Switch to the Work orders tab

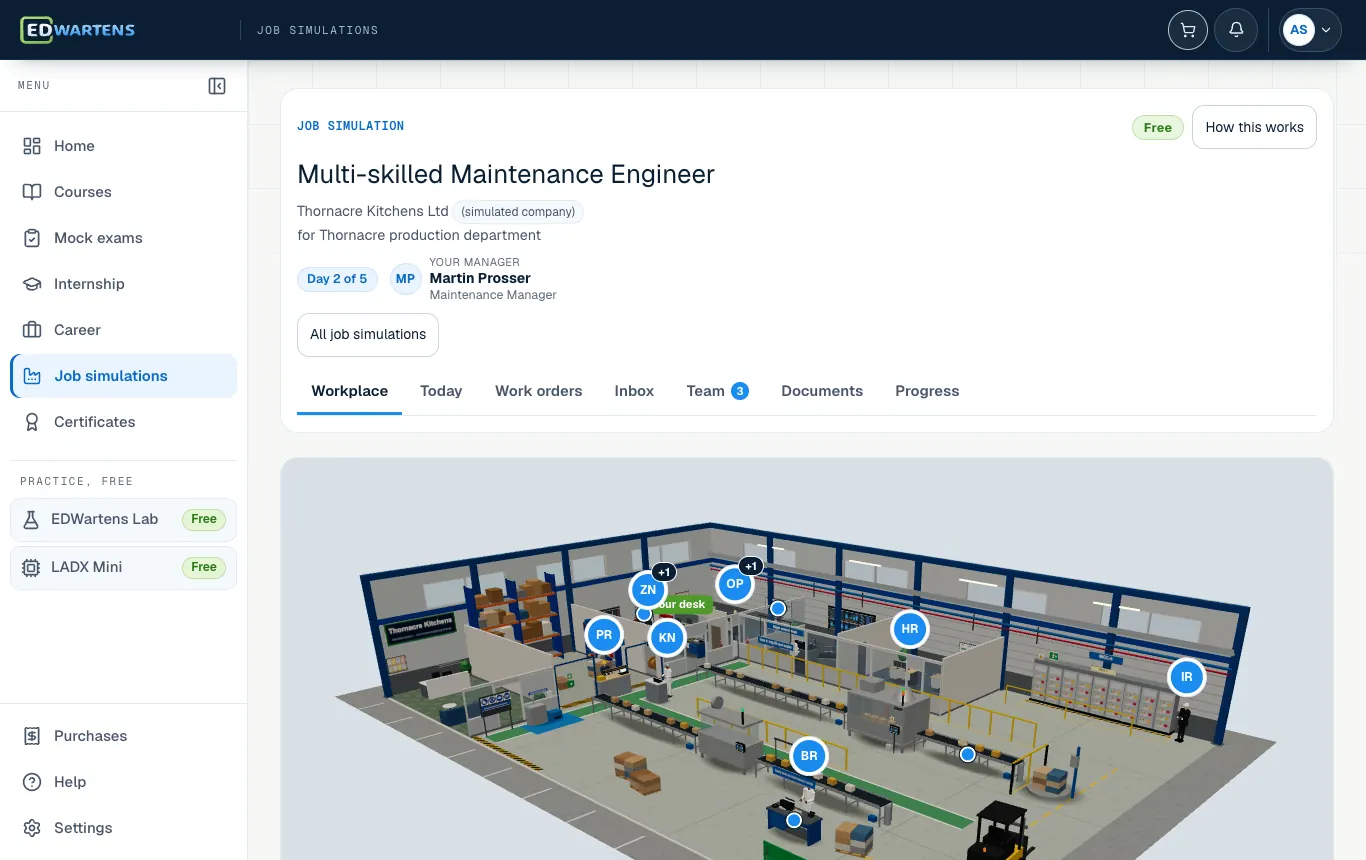538,391
